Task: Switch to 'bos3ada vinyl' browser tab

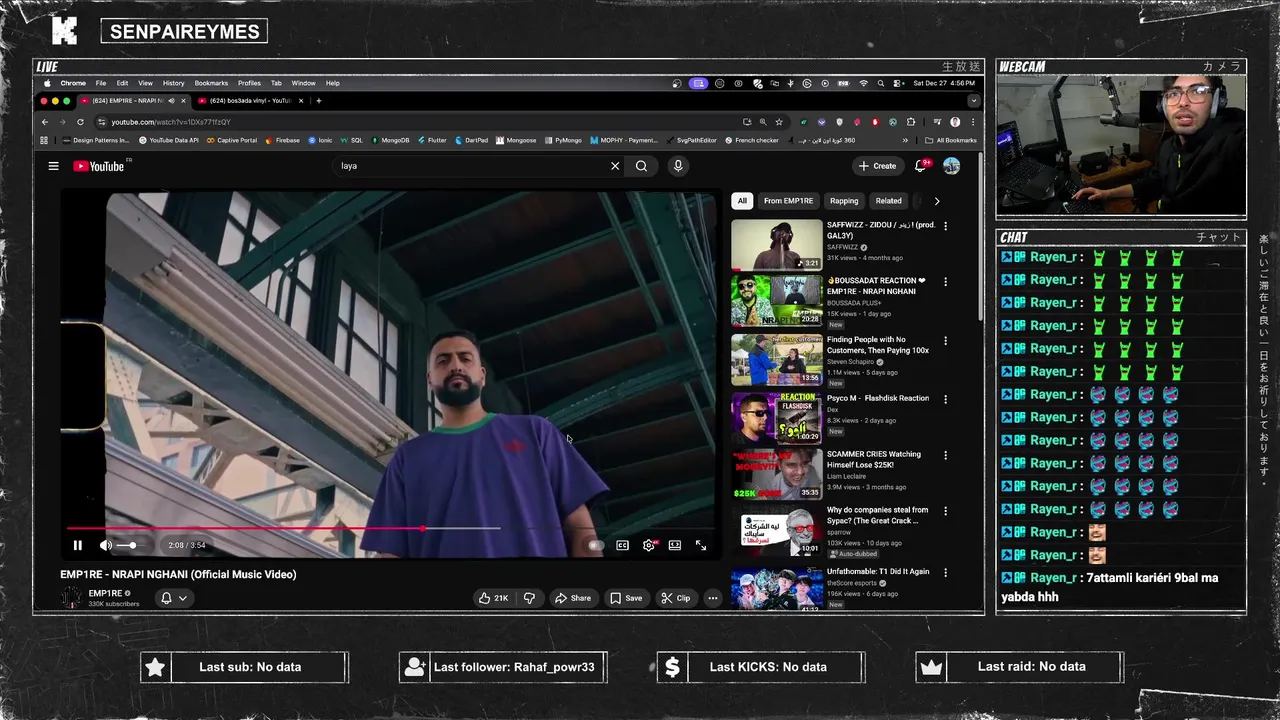Action: point(250,101)
